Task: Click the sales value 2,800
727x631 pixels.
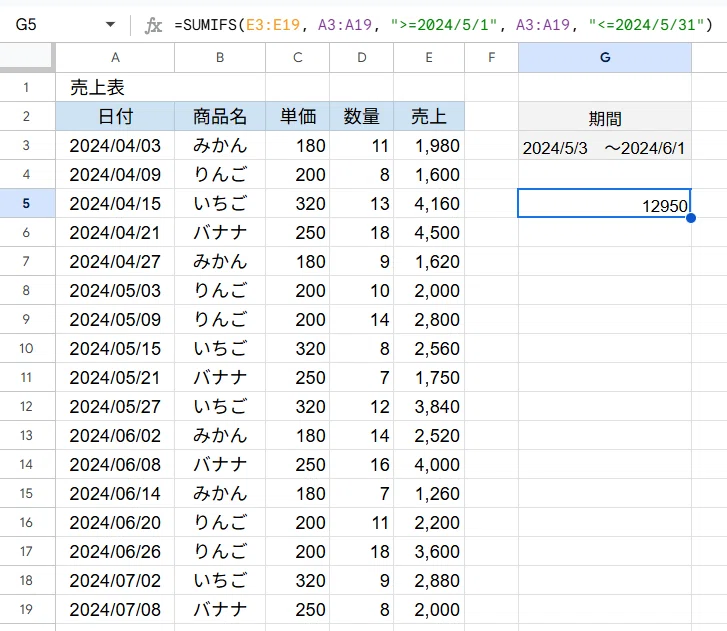Action: tap(429, 319)
